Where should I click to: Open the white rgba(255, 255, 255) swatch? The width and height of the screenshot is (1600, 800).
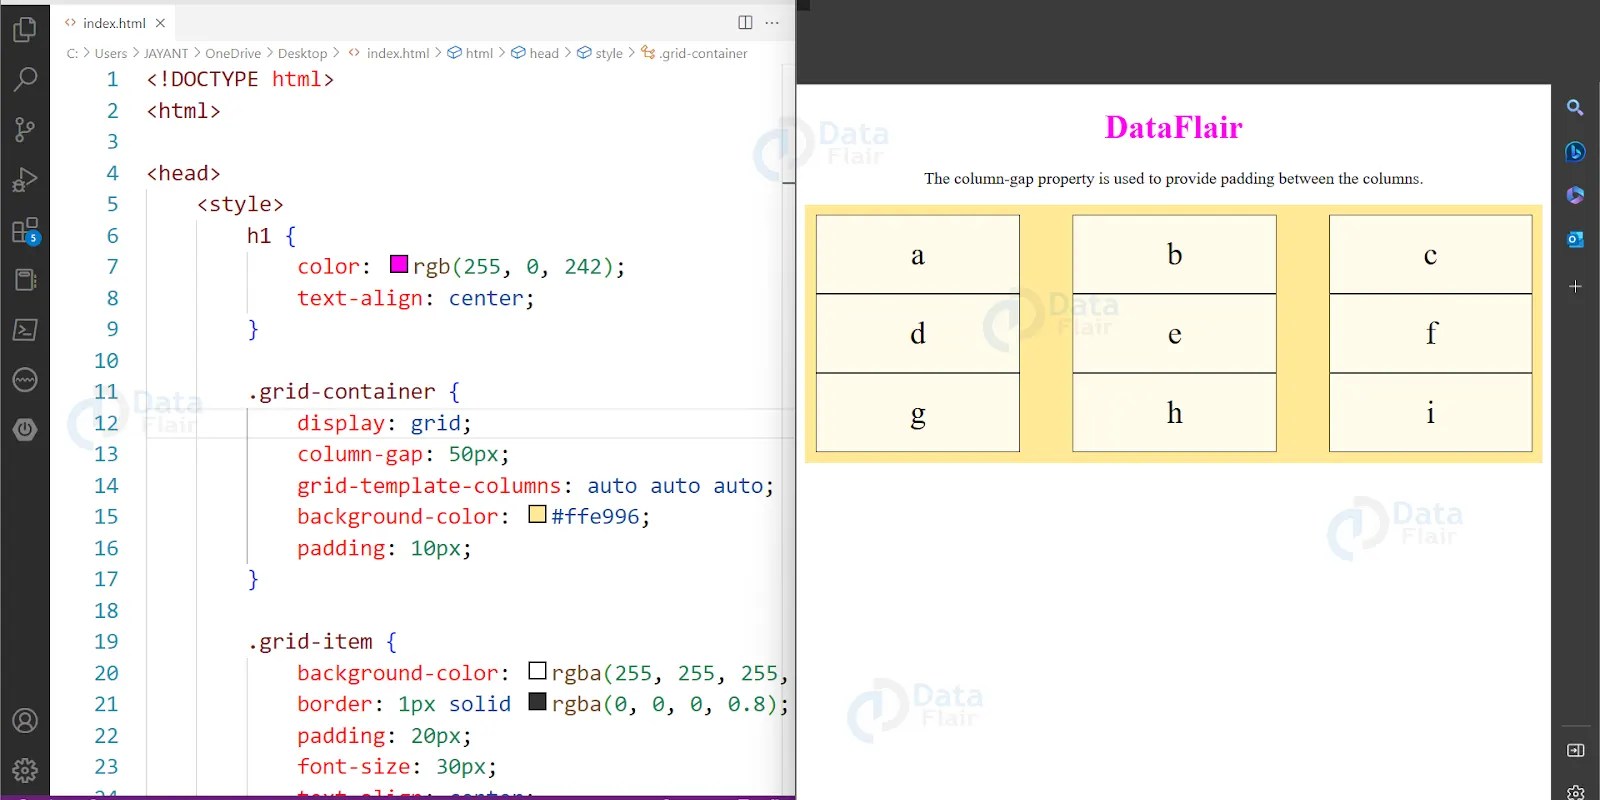pos(538,670)
